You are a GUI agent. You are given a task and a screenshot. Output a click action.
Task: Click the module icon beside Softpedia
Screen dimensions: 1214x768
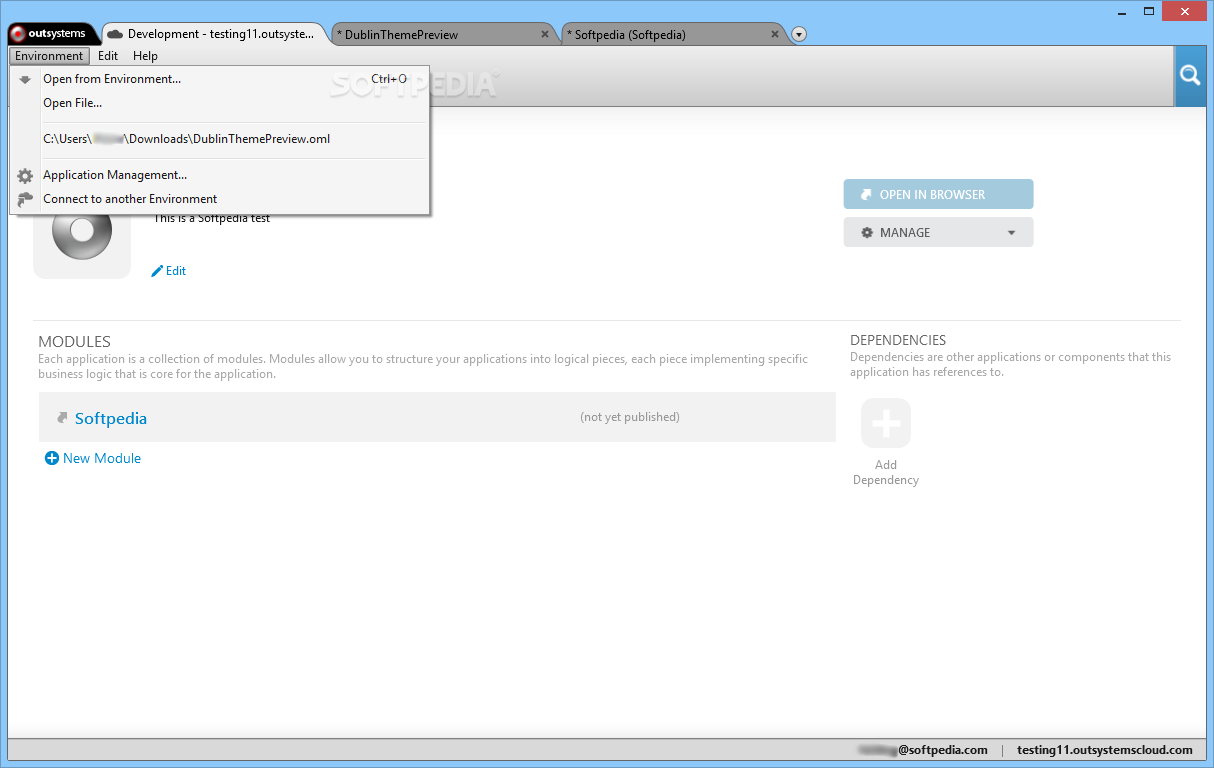62,418
